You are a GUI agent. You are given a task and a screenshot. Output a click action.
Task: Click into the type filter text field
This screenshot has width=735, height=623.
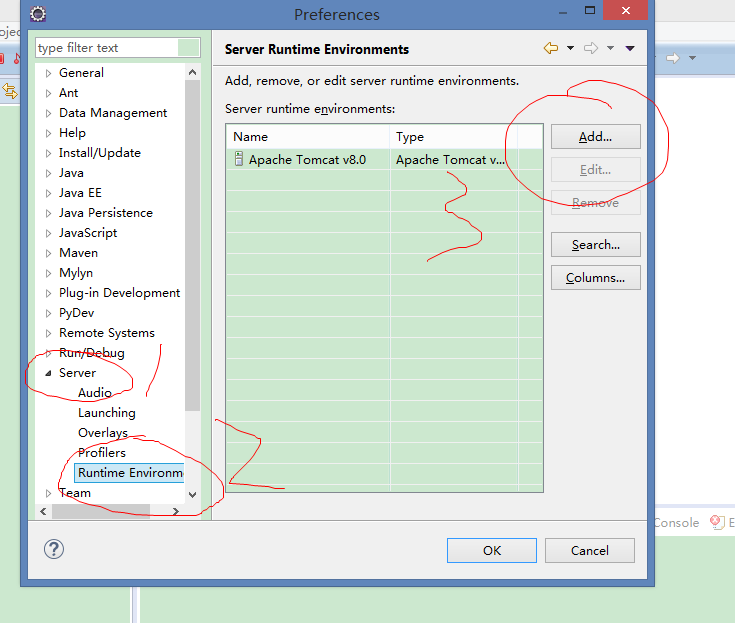(106, 48)
